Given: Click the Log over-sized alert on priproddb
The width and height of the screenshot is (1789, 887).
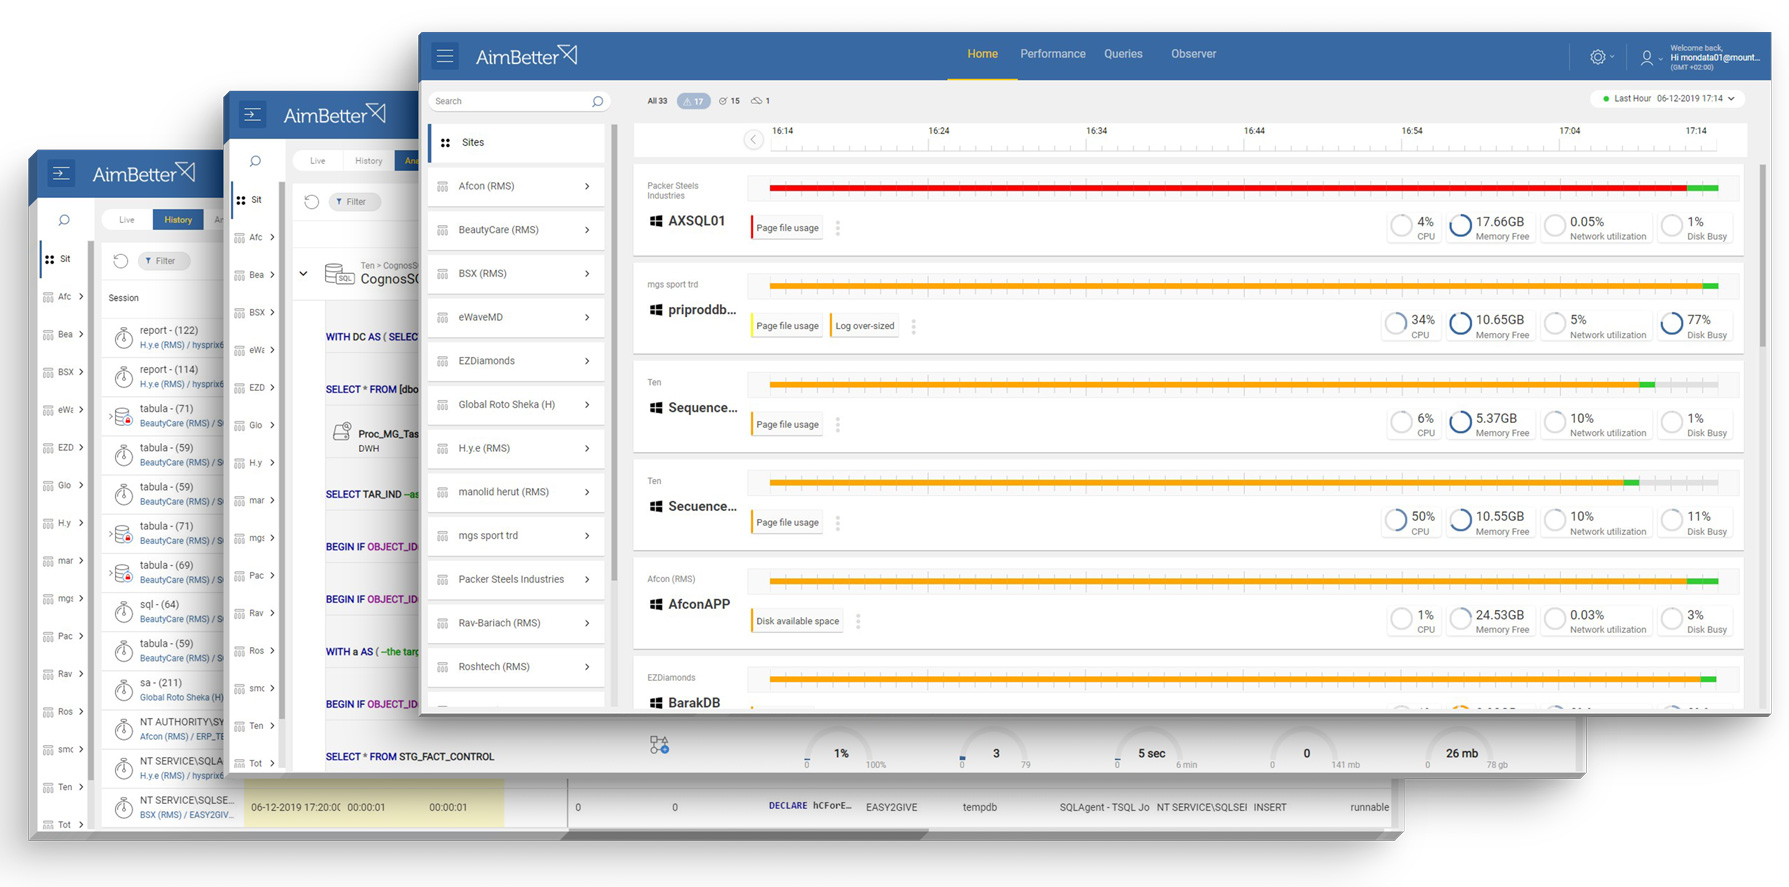Looking at the screenshot, I should pyautogui.click(x=865, y=326).
